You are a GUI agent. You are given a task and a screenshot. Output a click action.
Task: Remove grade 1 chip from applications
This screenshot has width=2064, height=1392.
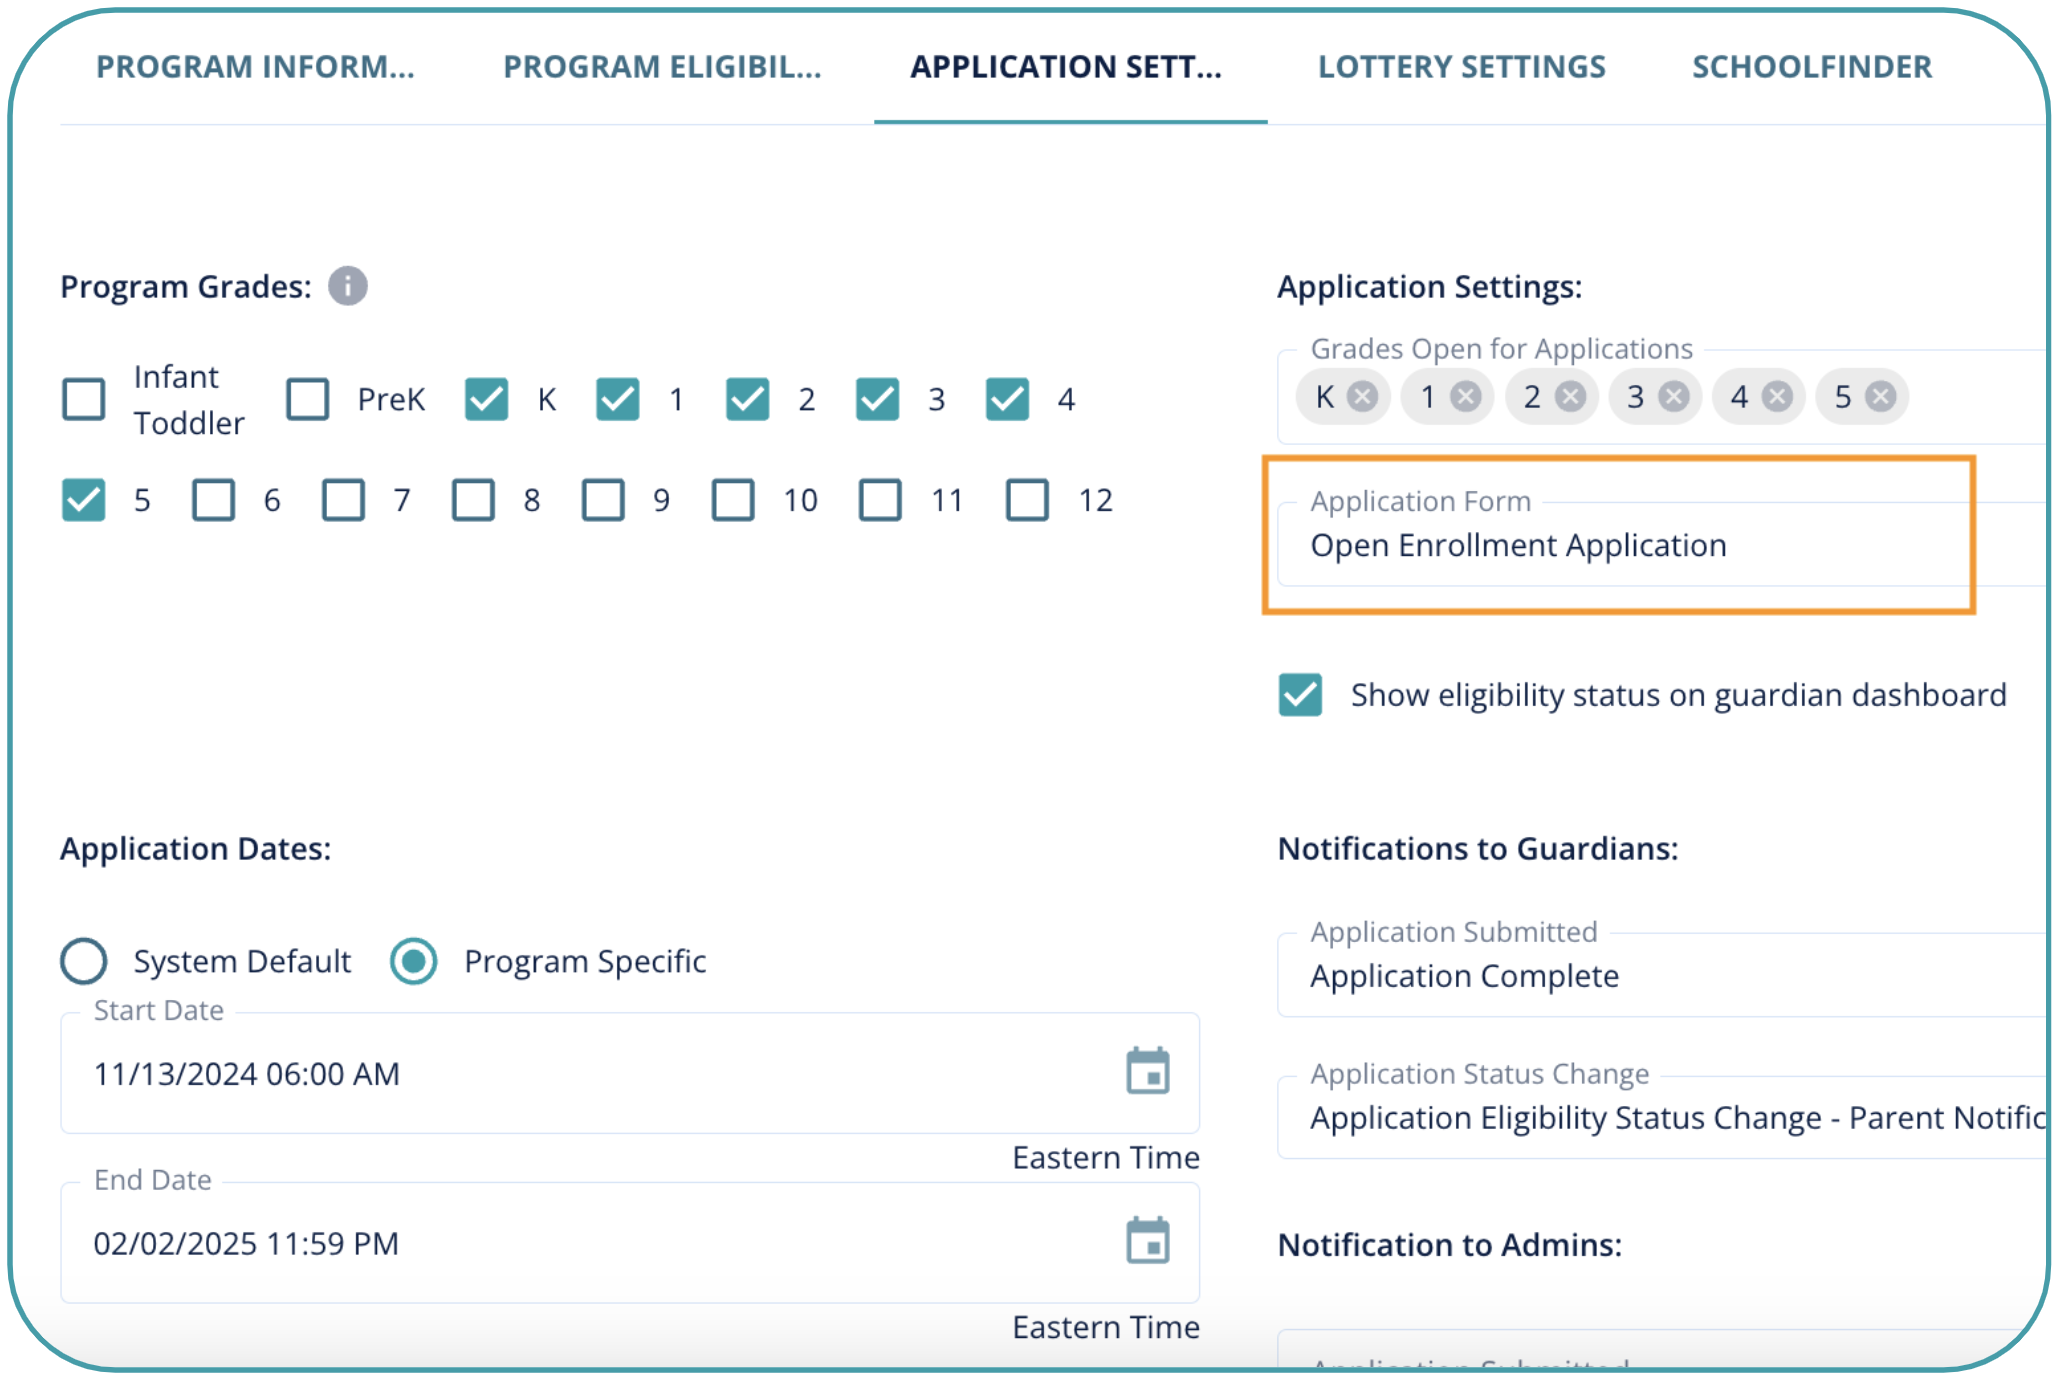click(x=1466, y=397)
